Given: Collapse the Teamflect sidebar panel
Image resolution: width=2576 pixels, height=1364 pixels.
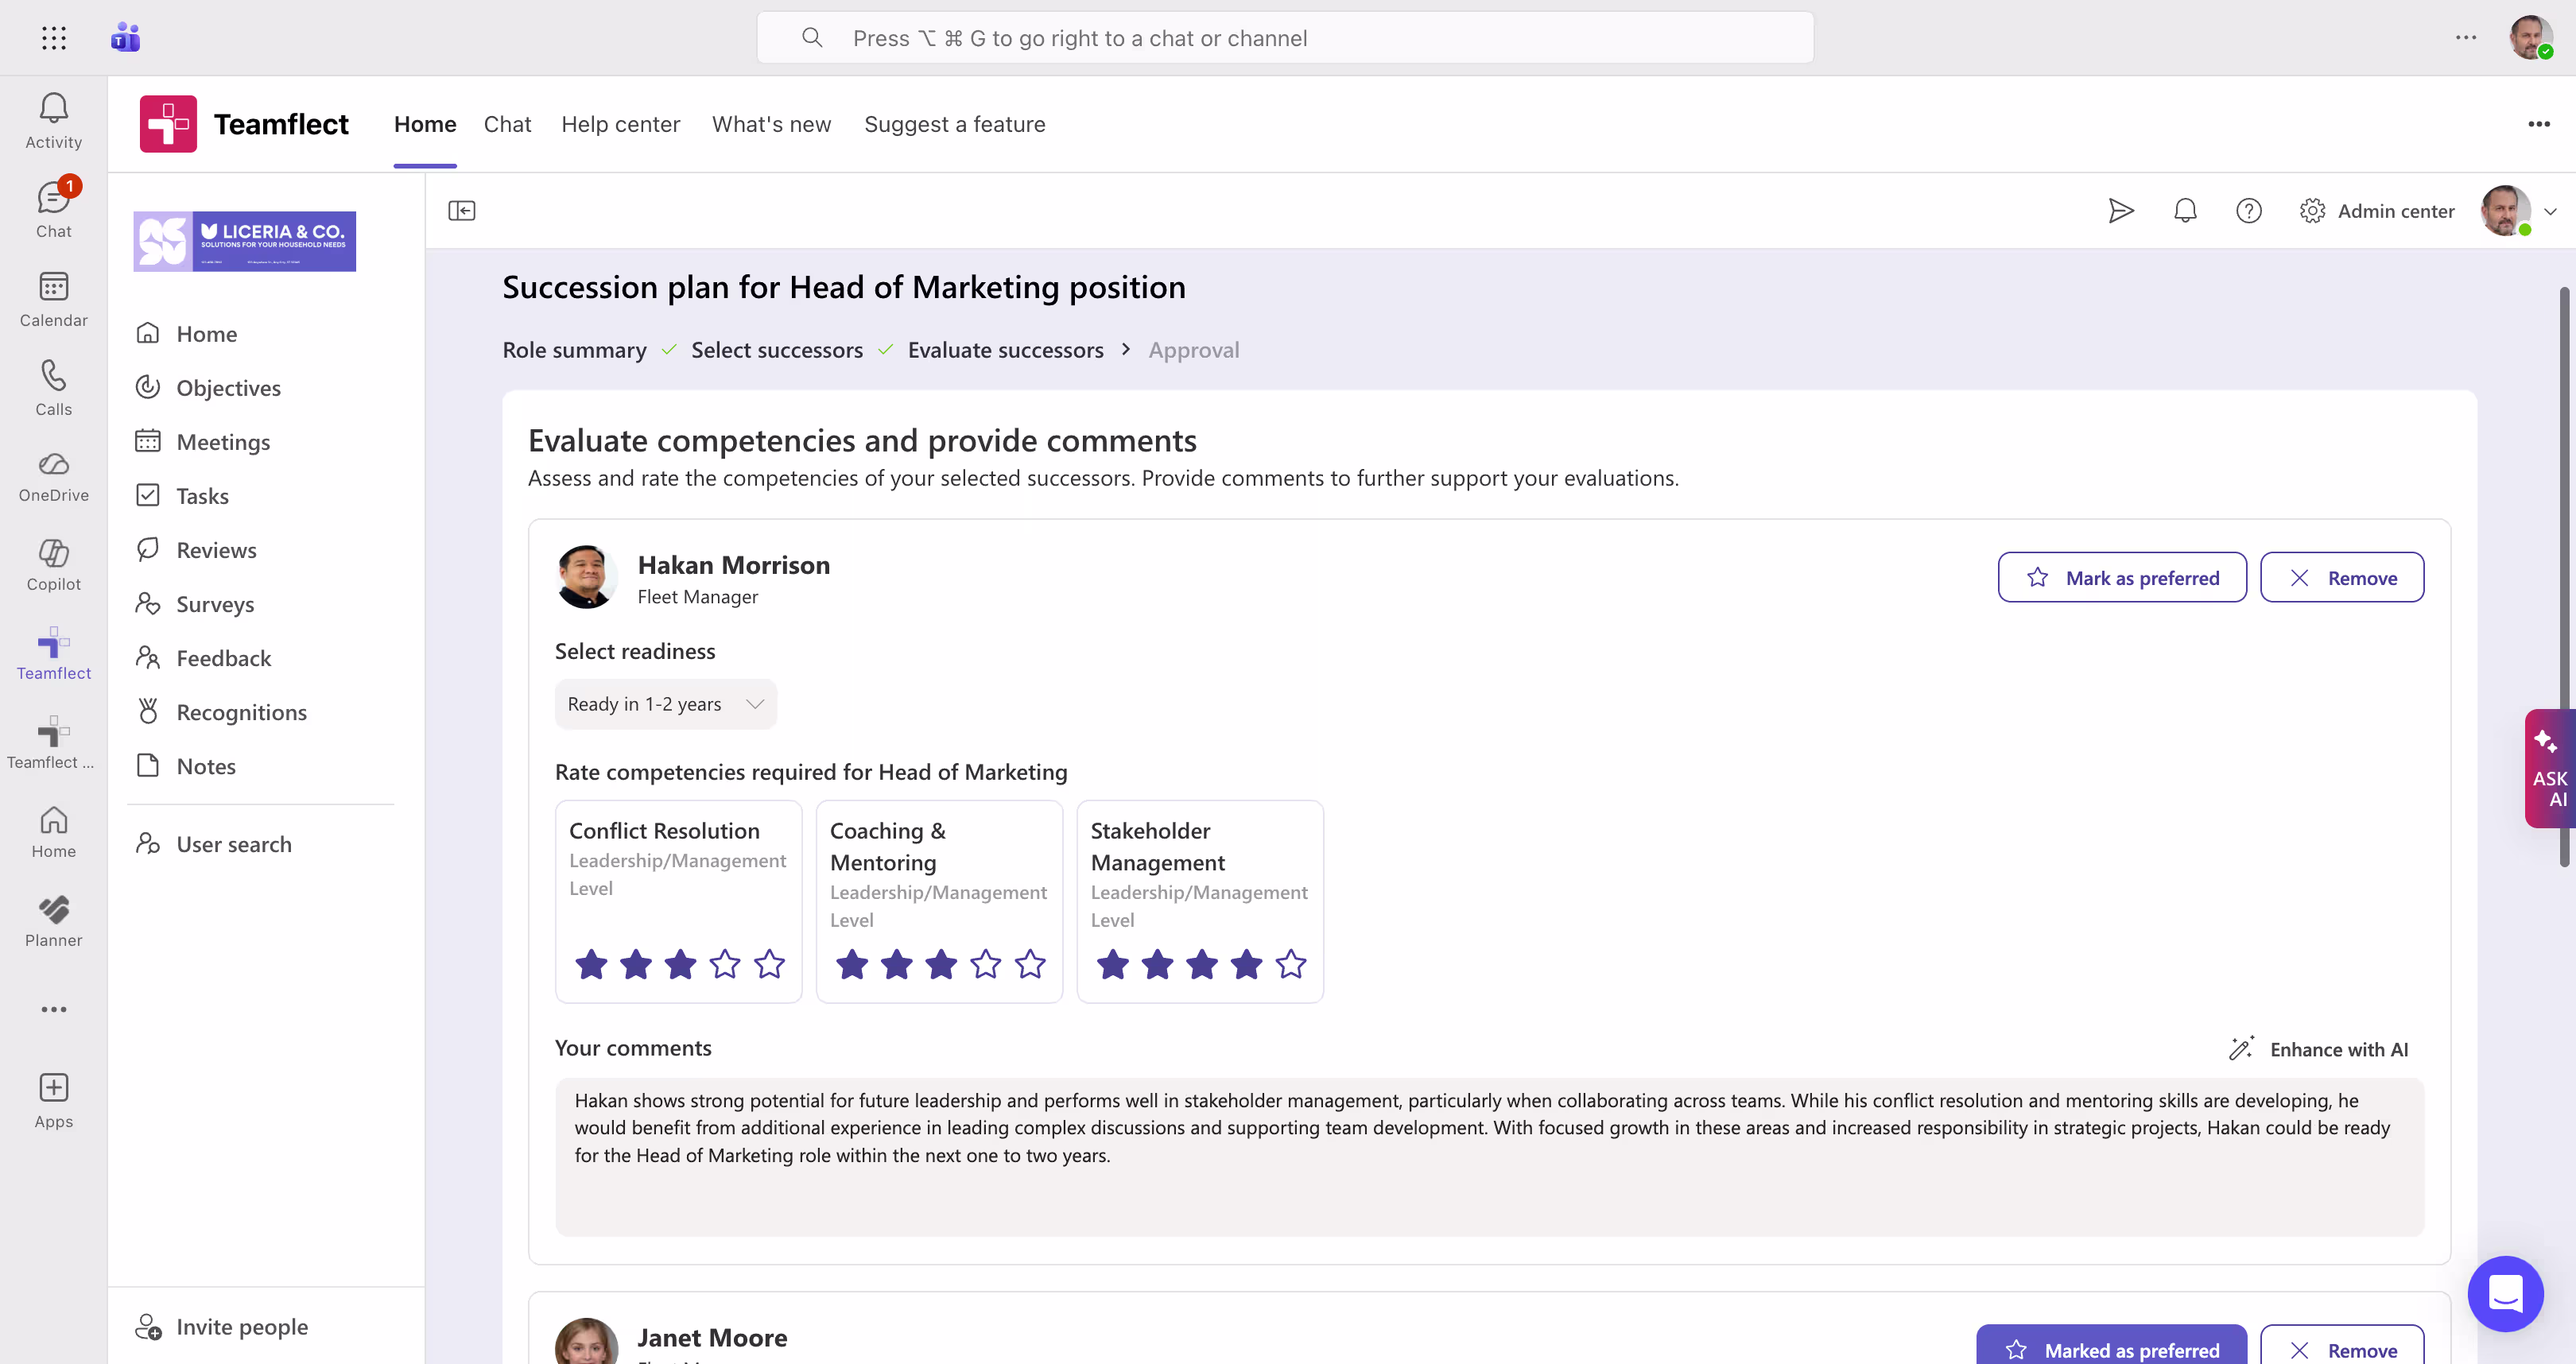Looking at the screenshot, I should pyautogui.click(x=462, y=210).
